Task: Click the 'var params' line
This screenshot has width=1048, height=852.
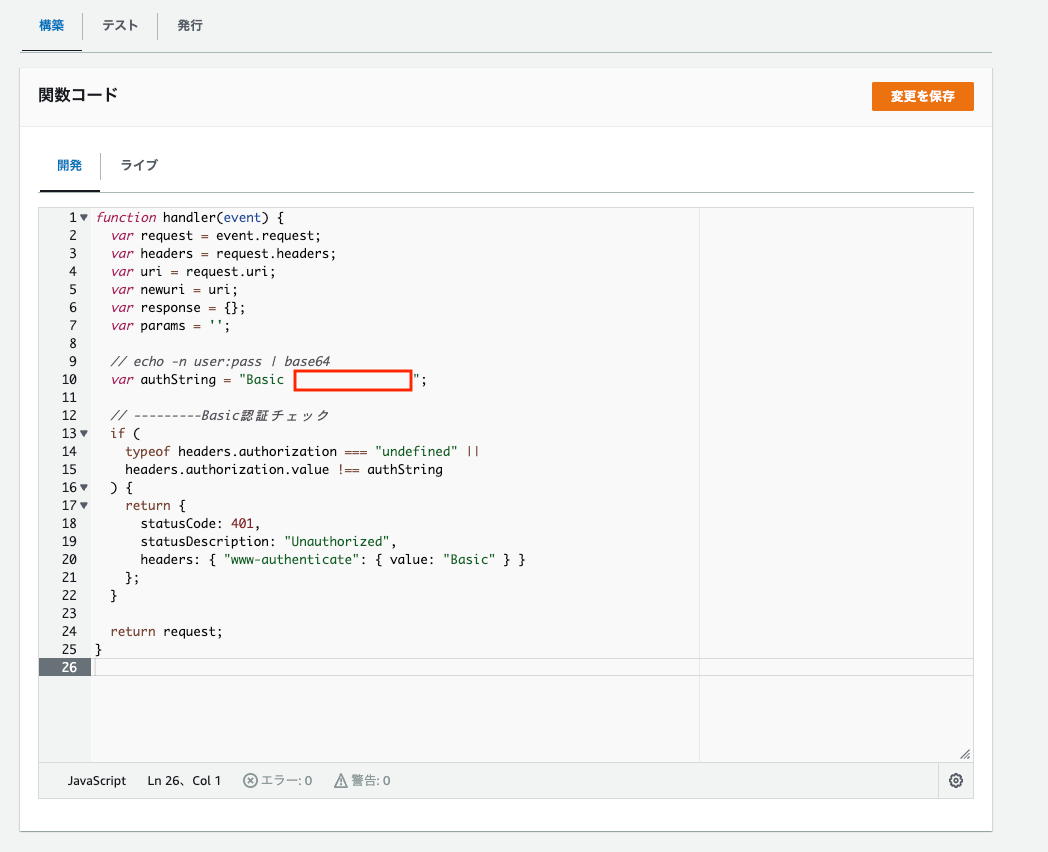Action: (x=170, y=325)
